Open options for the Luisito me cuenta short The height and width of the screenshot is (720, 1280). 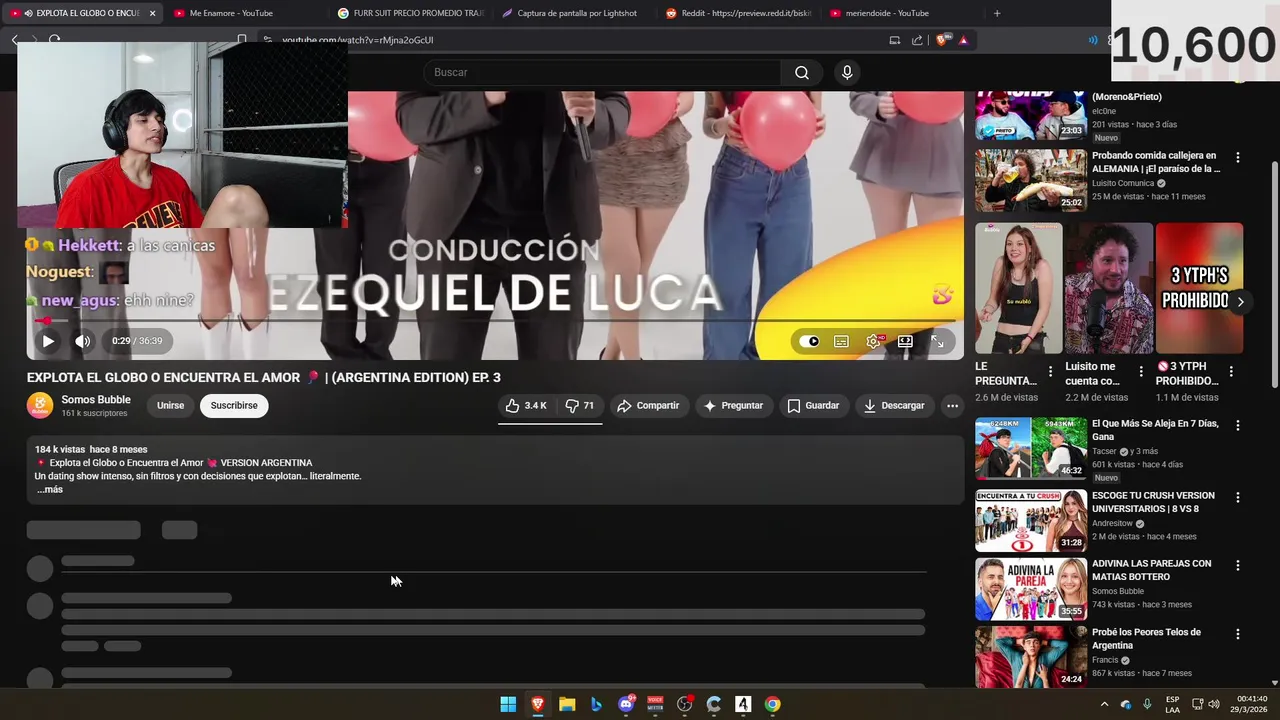coord(1141,371)
